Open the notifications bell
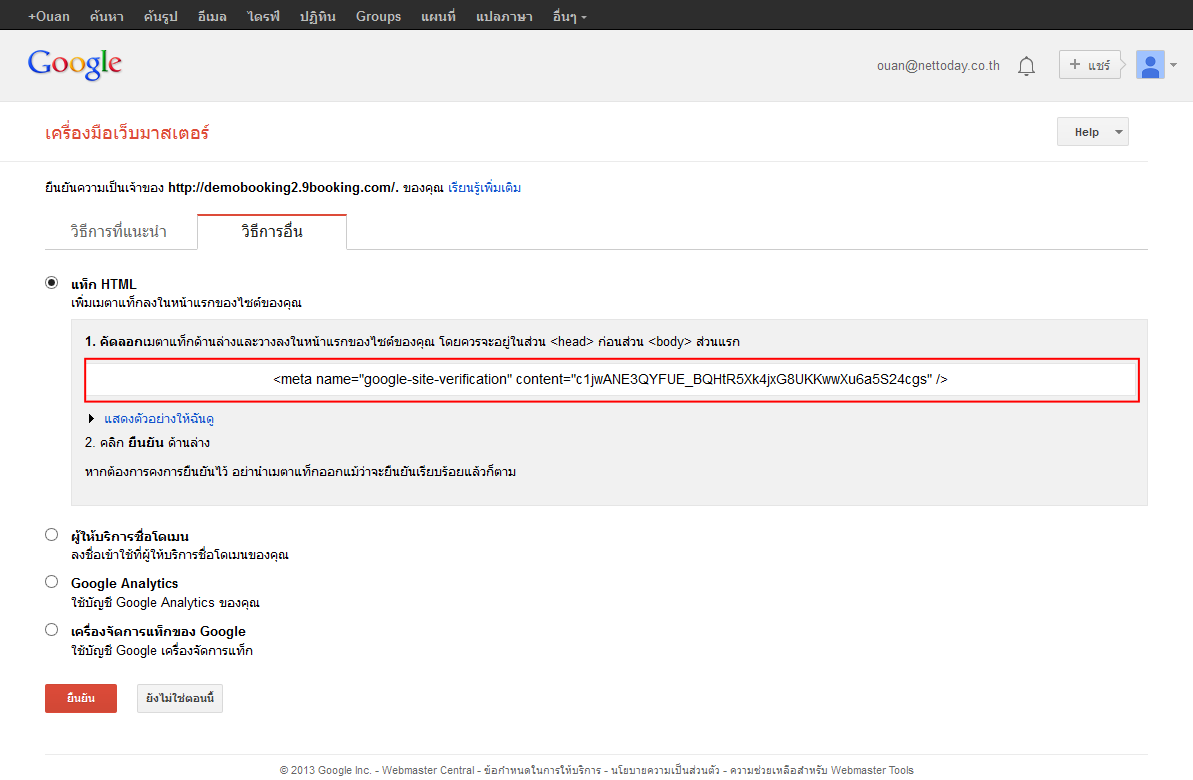1193x780 pixels. (1026, 66)
